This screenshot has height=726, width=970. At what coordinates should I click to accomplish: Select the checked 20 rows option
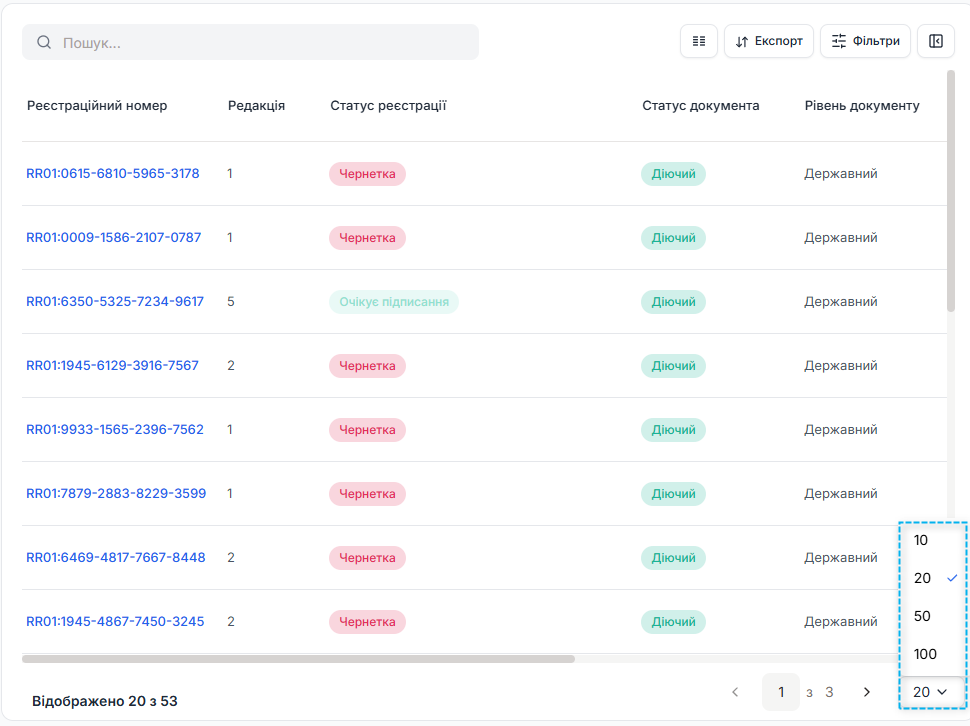pos(933,578)
